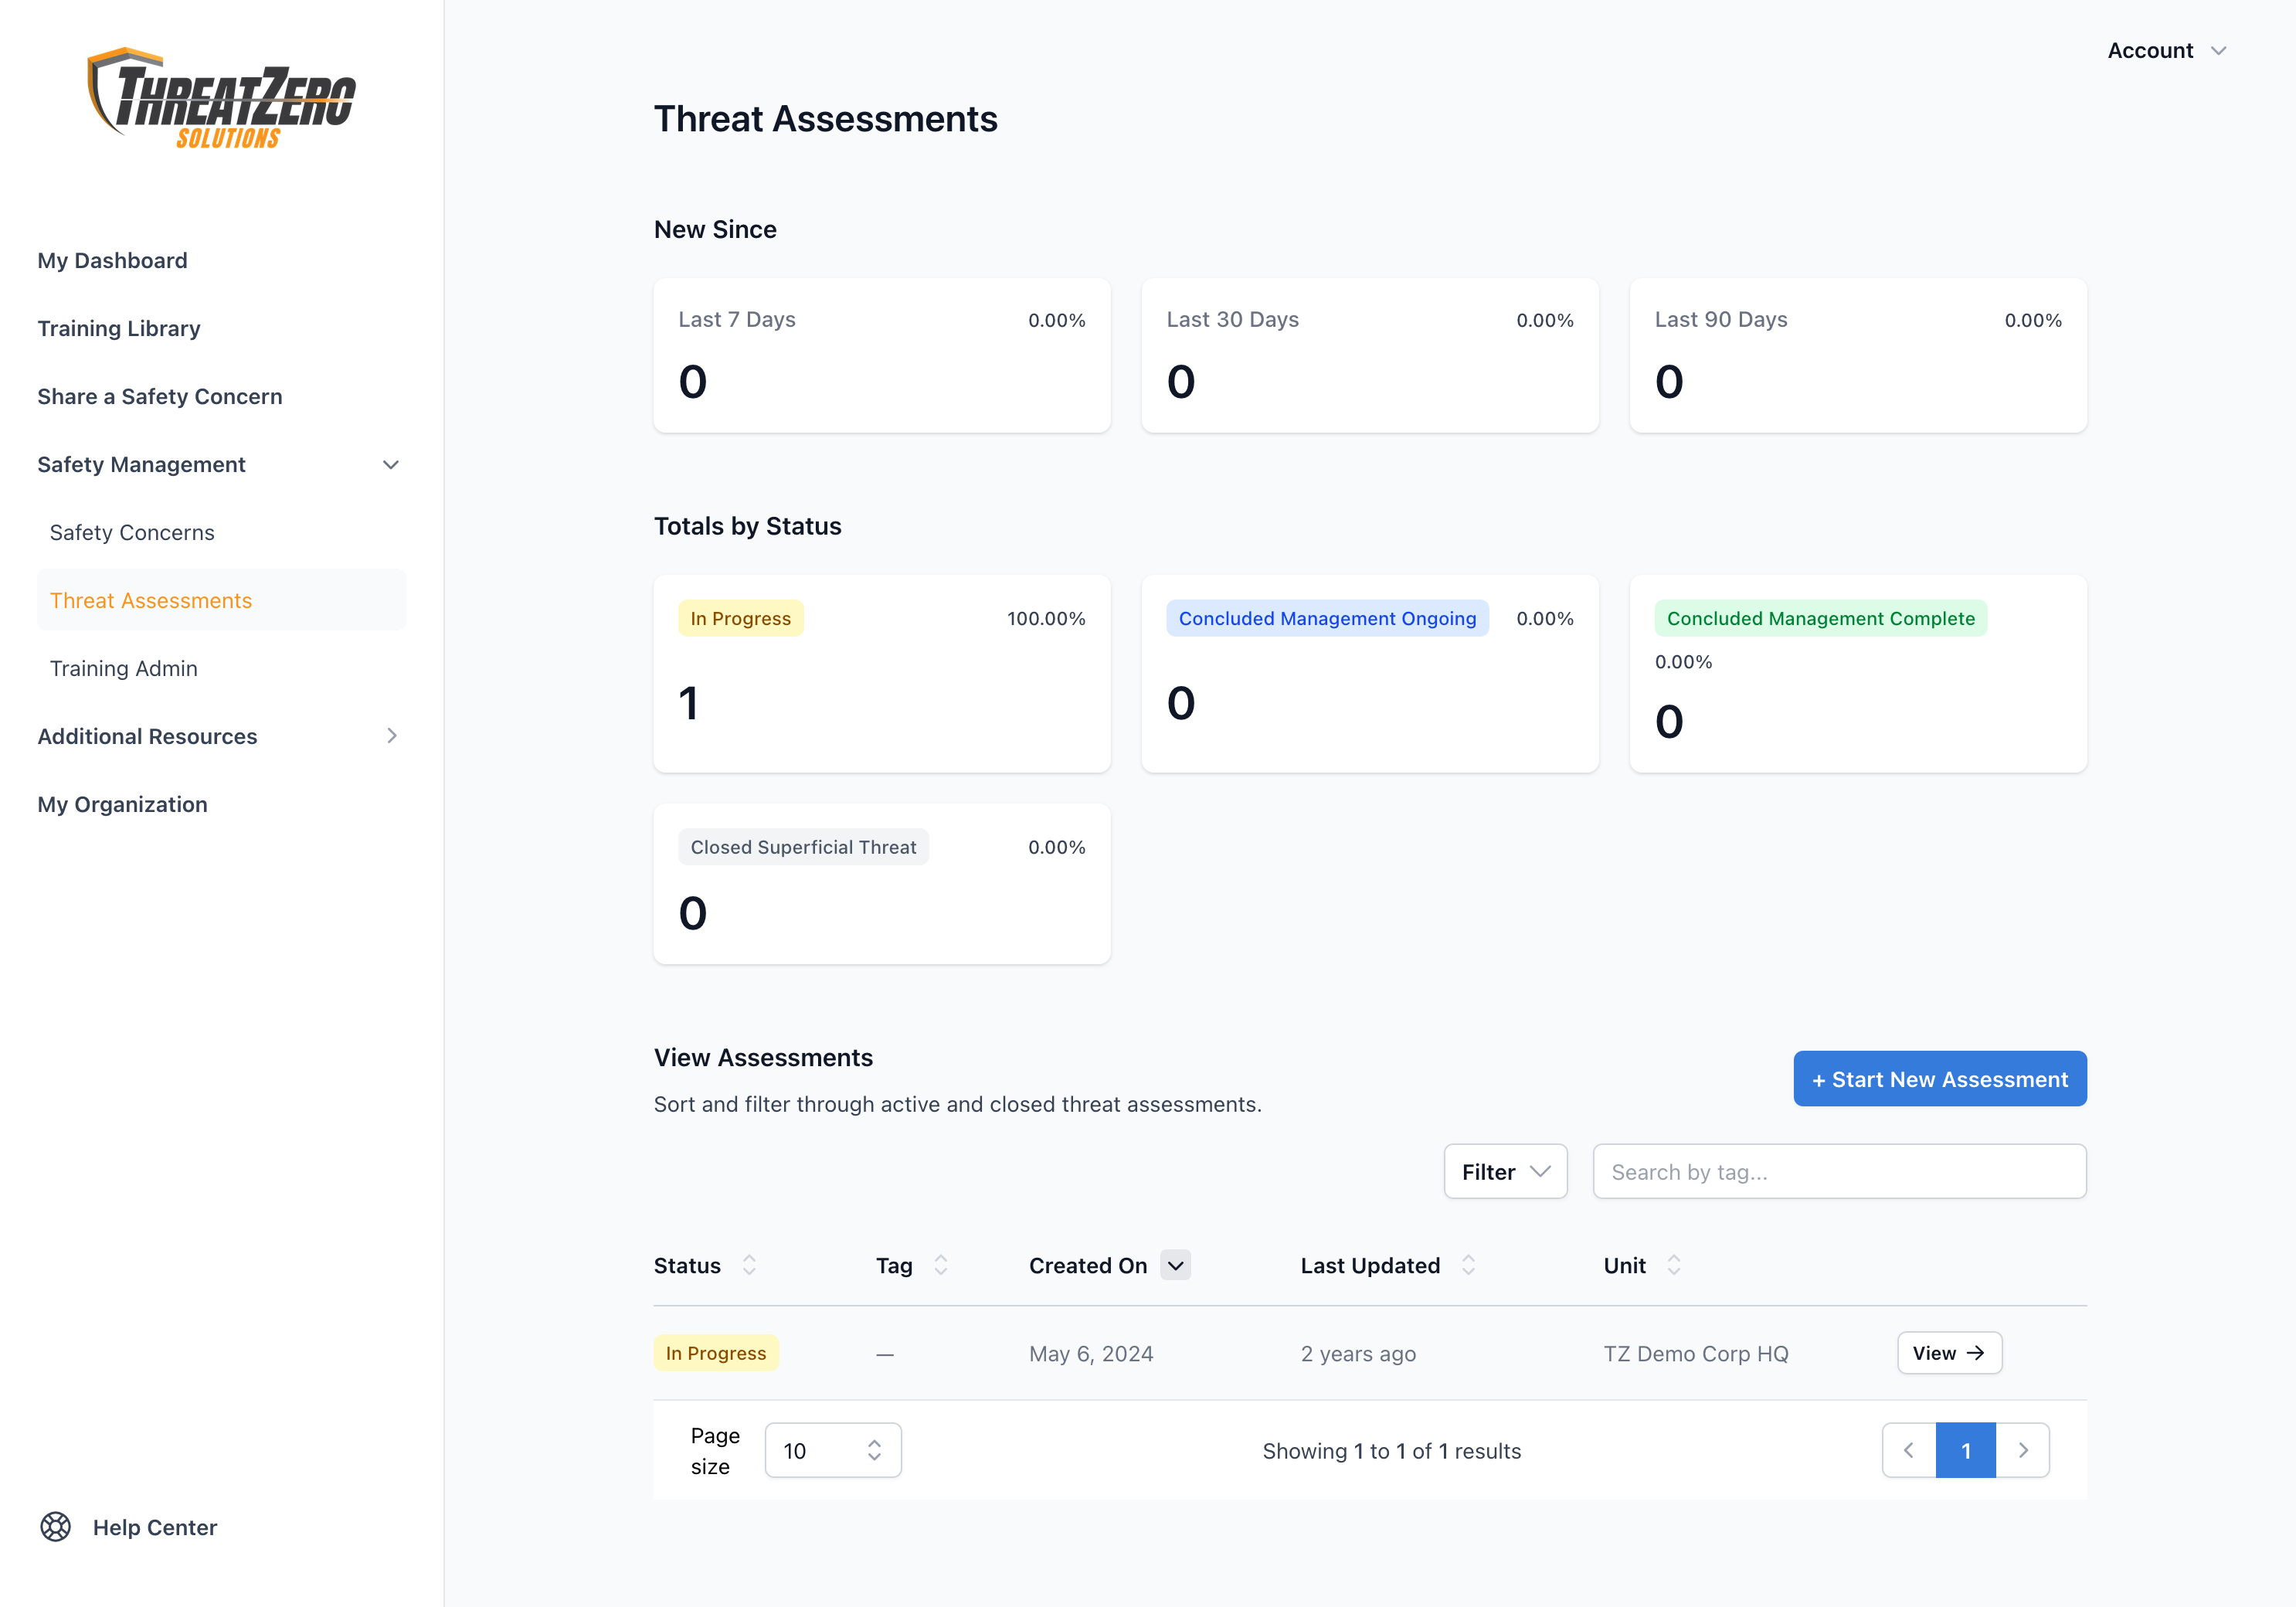
Task: Click the ThreatZero Solutions logo
Action: (222, 98)
